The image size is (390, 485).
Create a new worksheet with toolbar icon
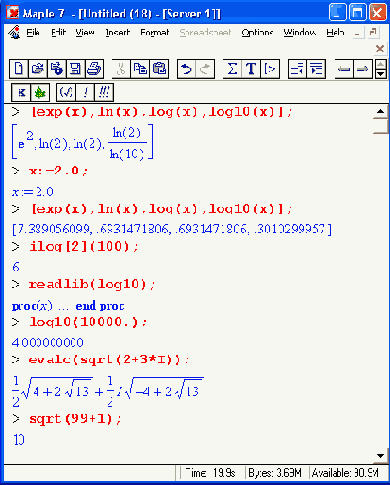(19, 69)
